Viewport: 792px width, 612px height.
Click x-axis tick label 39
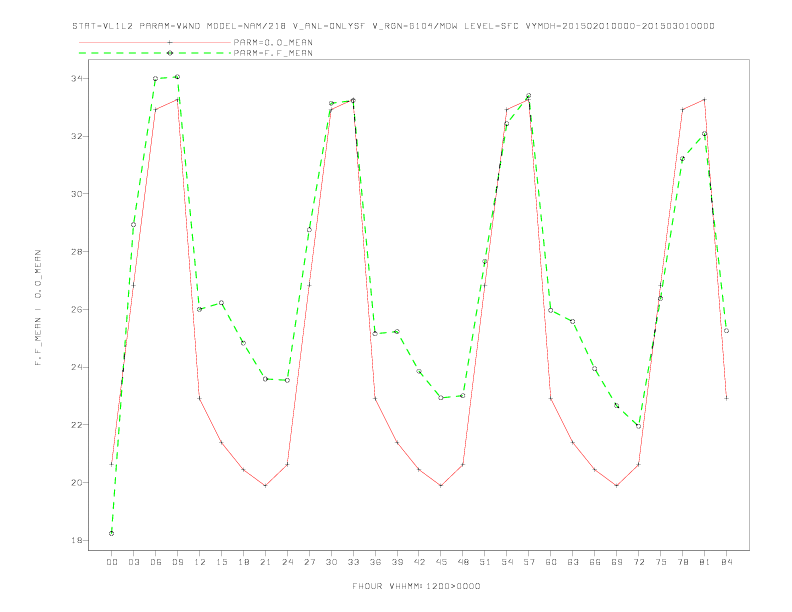397,562
